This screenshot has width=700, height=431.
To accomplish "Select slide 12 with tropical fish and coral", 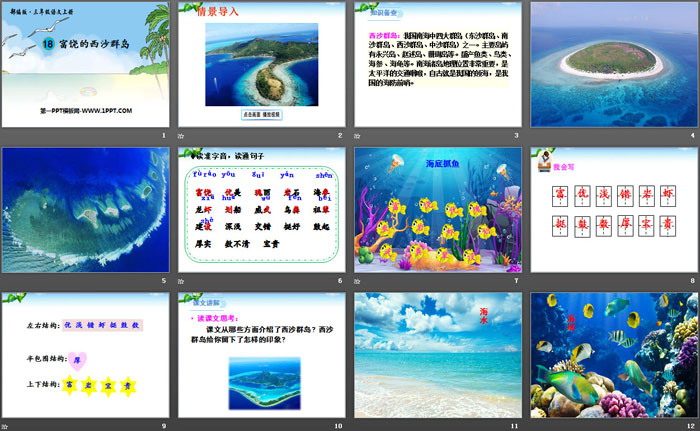I will [614, 355].
